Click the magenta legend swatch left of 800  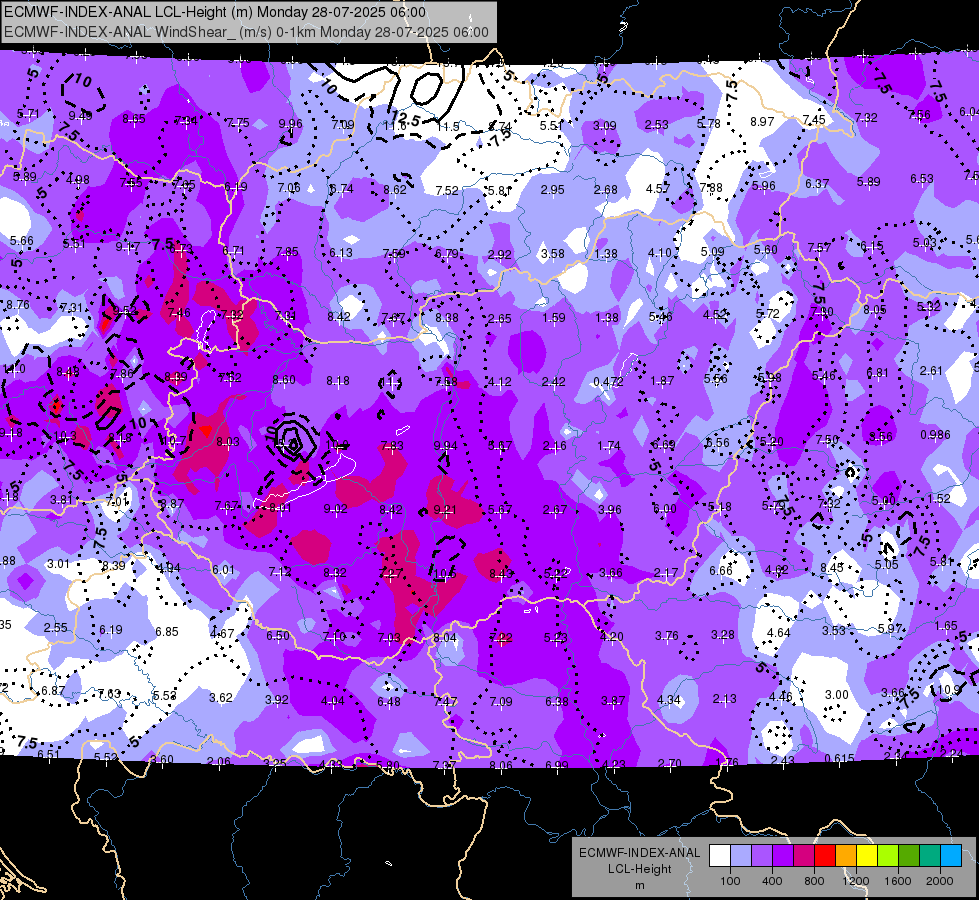tap(804, 856)
